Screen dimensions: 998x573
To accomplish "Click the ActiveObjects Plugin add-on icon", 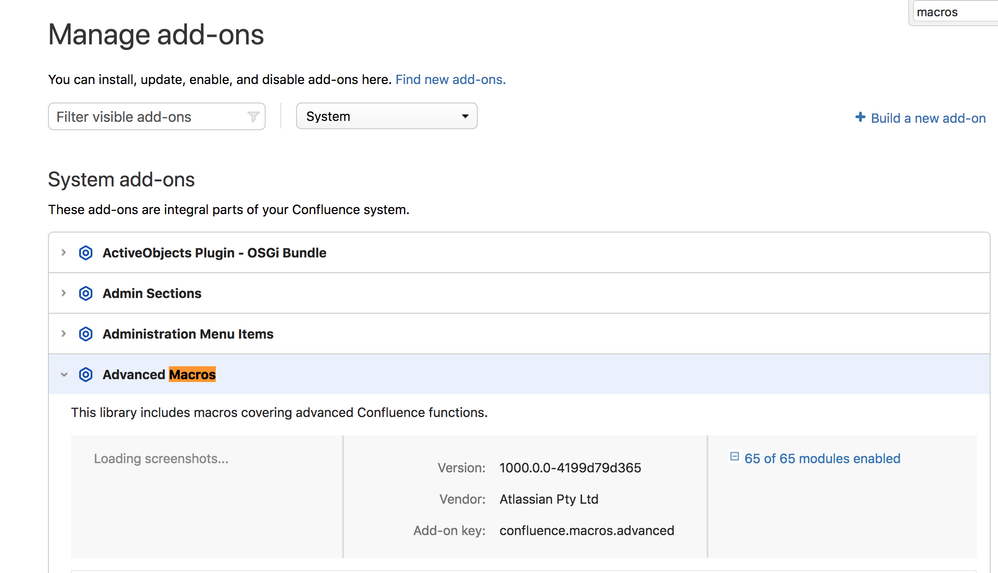I will [x=85, y=253].
